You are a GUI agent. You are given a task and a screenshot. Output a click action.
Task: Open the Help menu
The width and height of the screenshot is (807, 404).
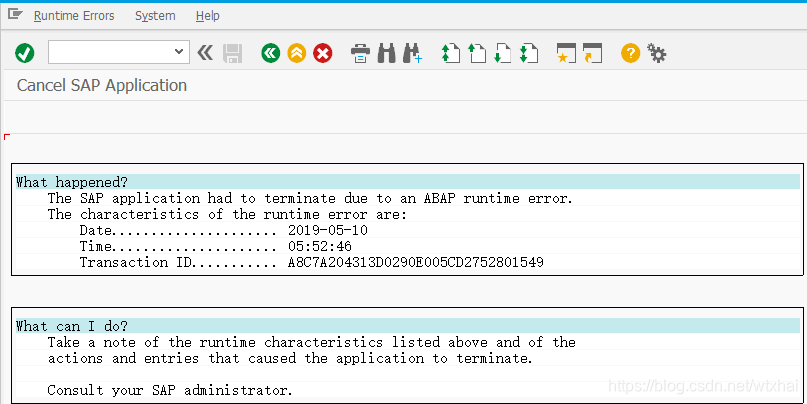click(x=207, y=16)
